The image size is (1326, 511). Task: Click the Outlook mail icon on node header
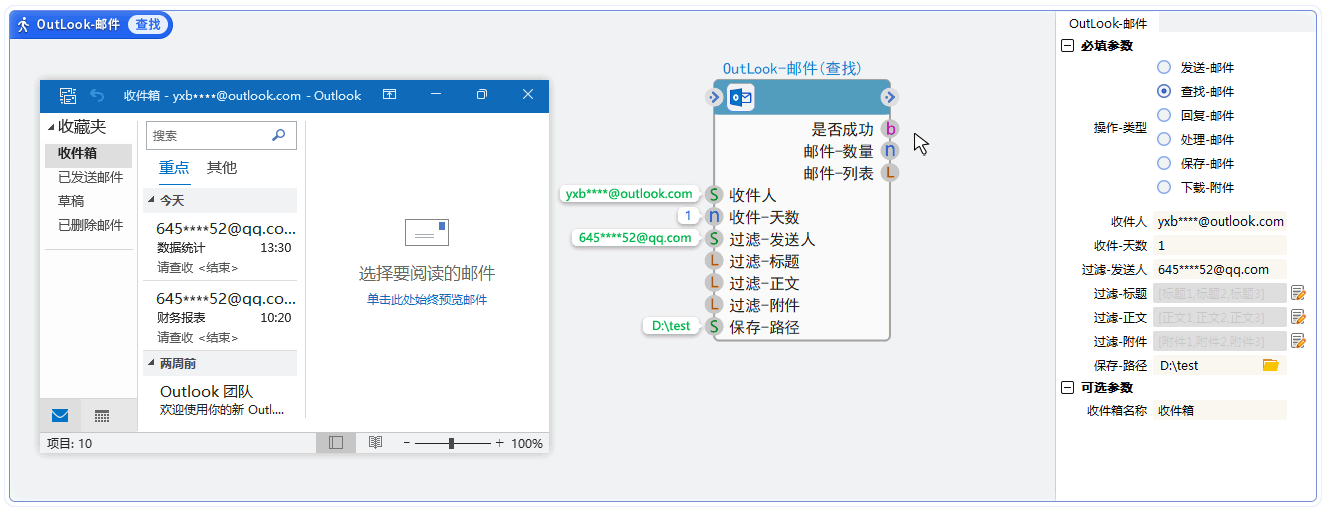click(x=741, y=97)
